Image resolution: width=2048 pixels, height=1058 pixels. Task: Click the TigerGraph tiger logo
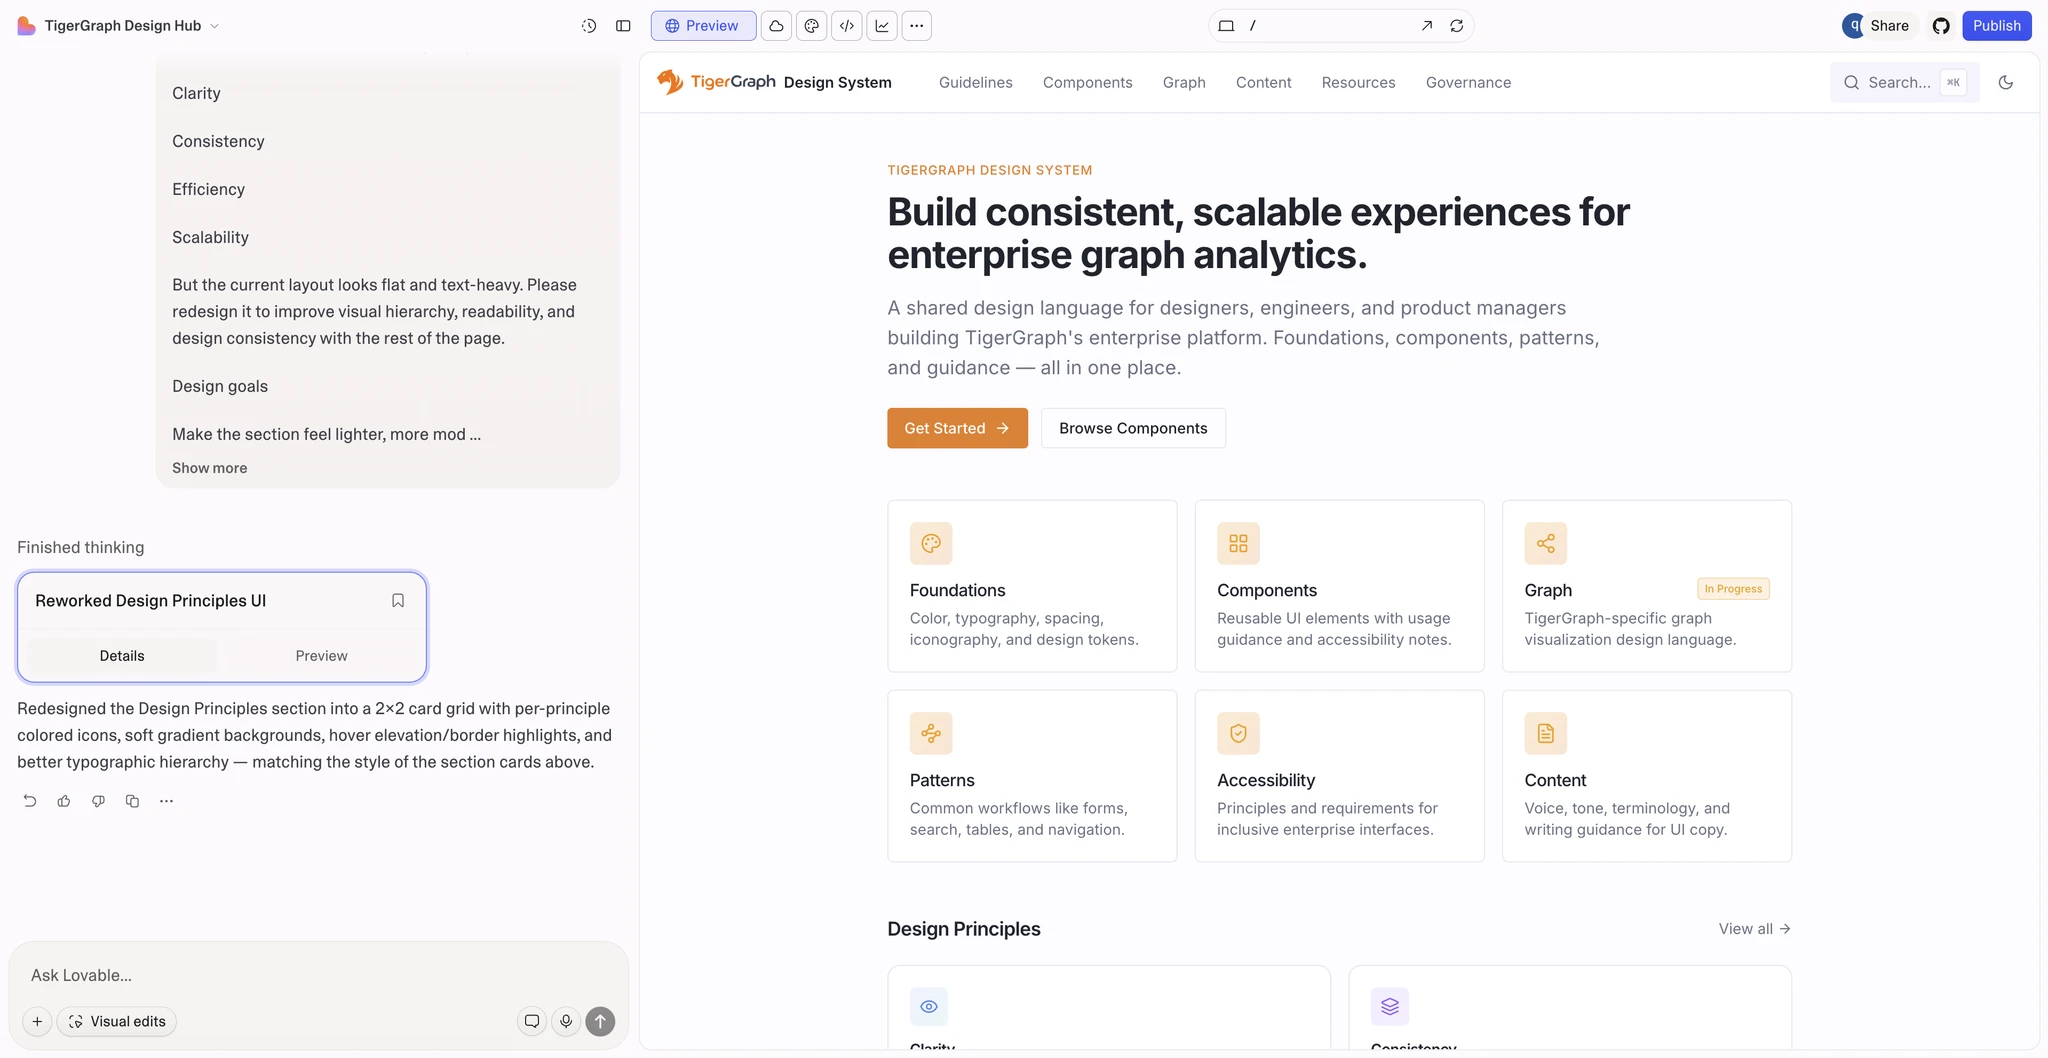670,82
